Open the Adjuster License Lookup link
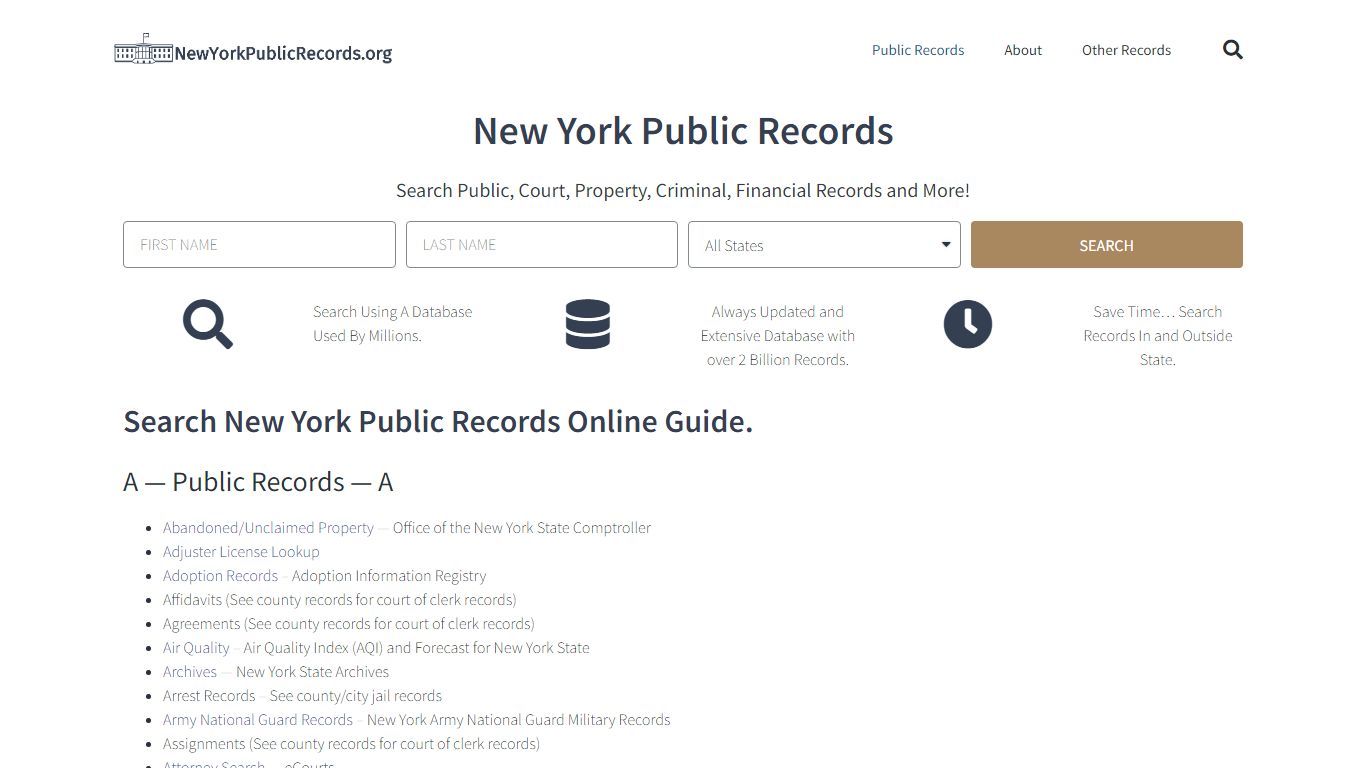 tap(241, 551)
